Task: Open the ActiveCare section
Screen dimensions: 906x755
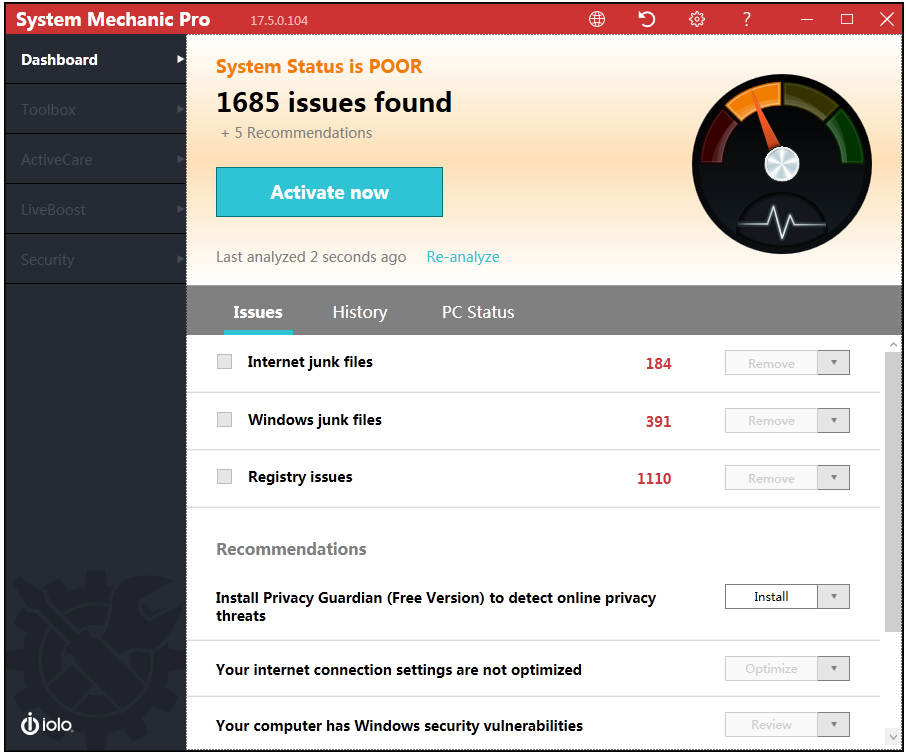Action: 96,159
